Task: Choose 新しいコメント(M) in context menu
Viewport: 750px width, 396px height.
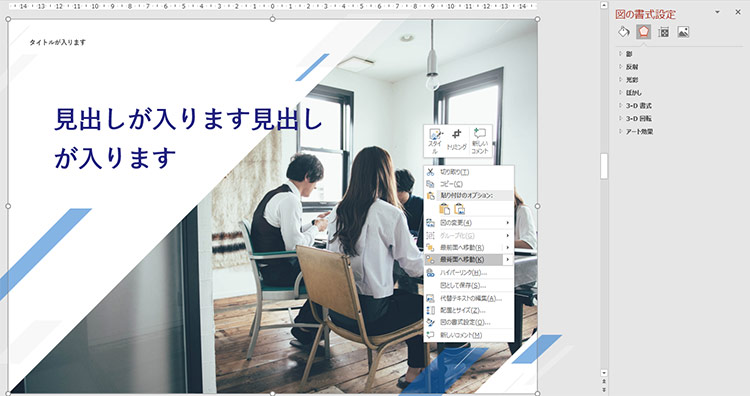Action: coord(469,335)
